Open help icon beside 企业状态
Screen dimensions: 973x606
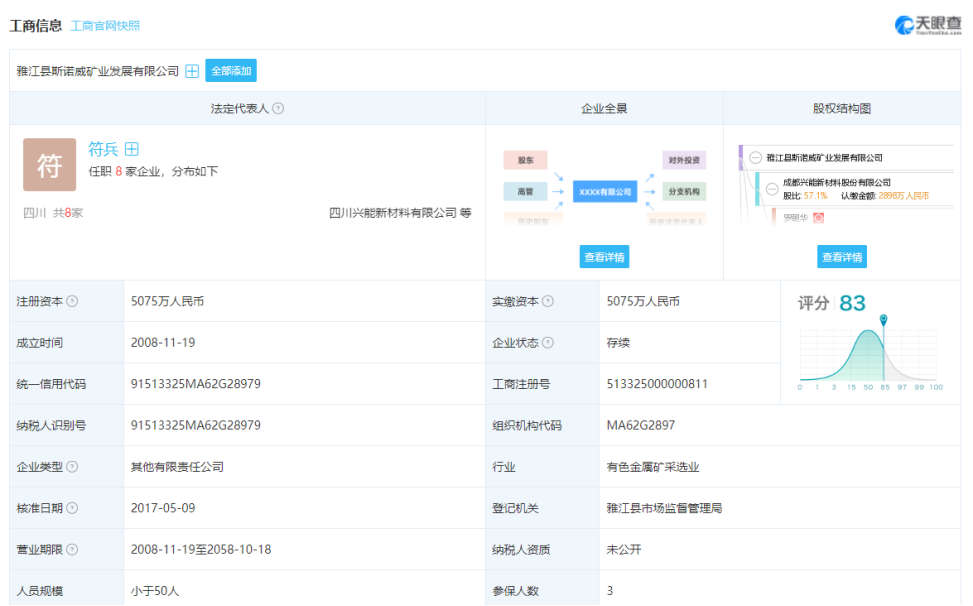click(x=547, y=343)
